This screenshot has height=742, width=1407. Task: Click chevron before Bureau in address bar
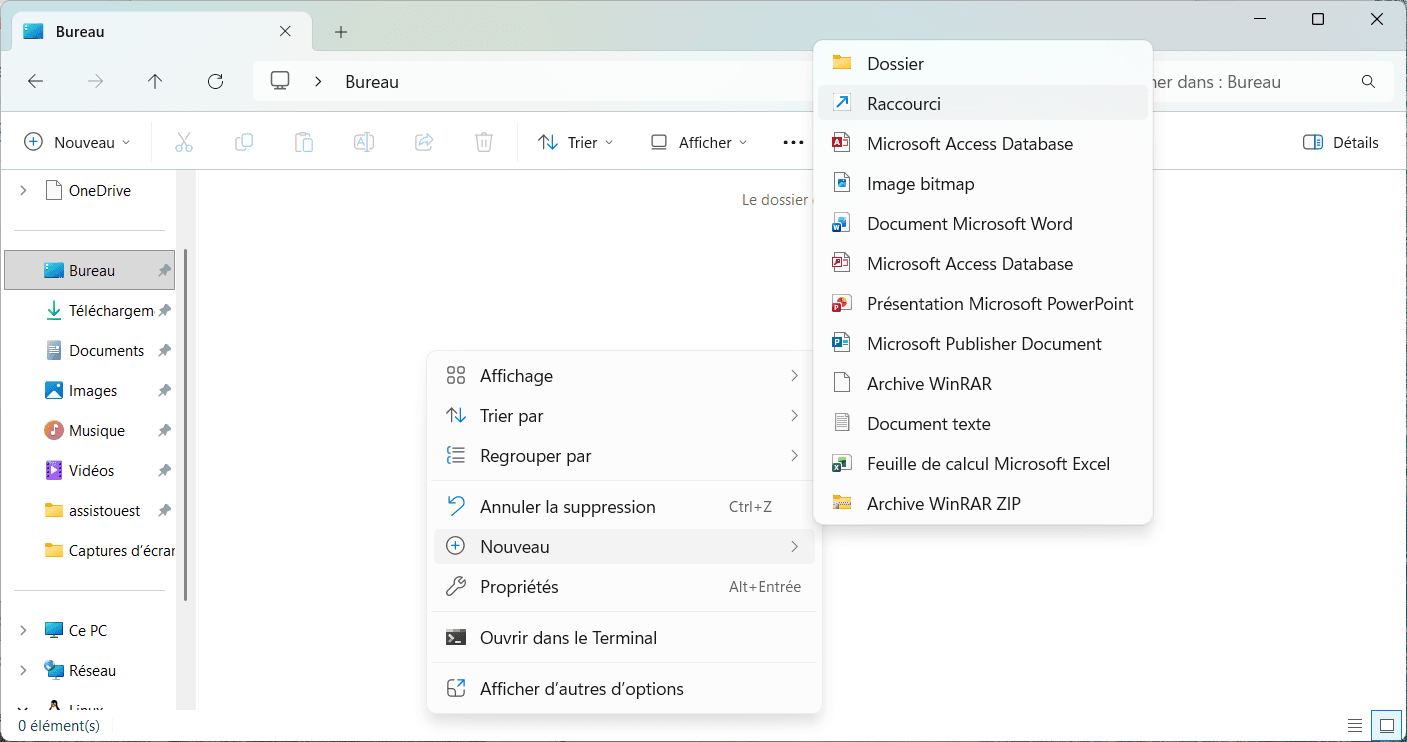(318, 82)
